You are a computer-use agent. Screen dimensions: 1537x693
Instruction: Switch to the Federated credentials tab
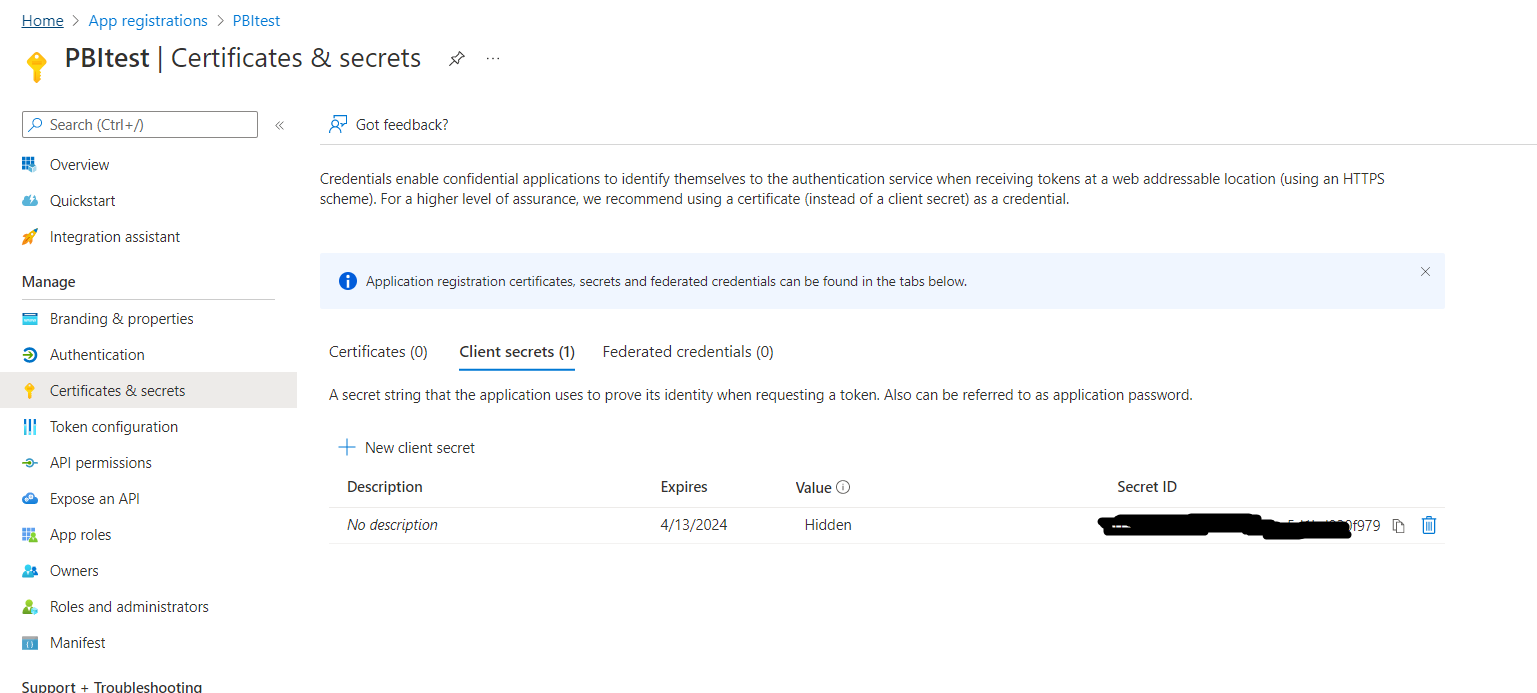pos(687,351)
